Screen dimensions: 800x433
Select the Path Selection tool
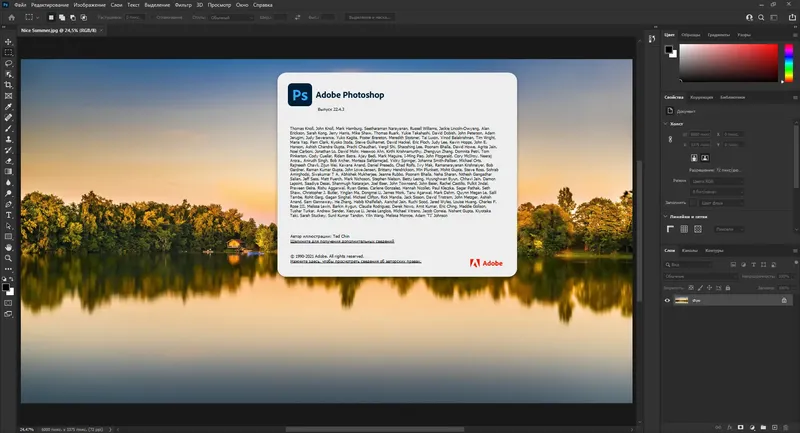(8, 226)
